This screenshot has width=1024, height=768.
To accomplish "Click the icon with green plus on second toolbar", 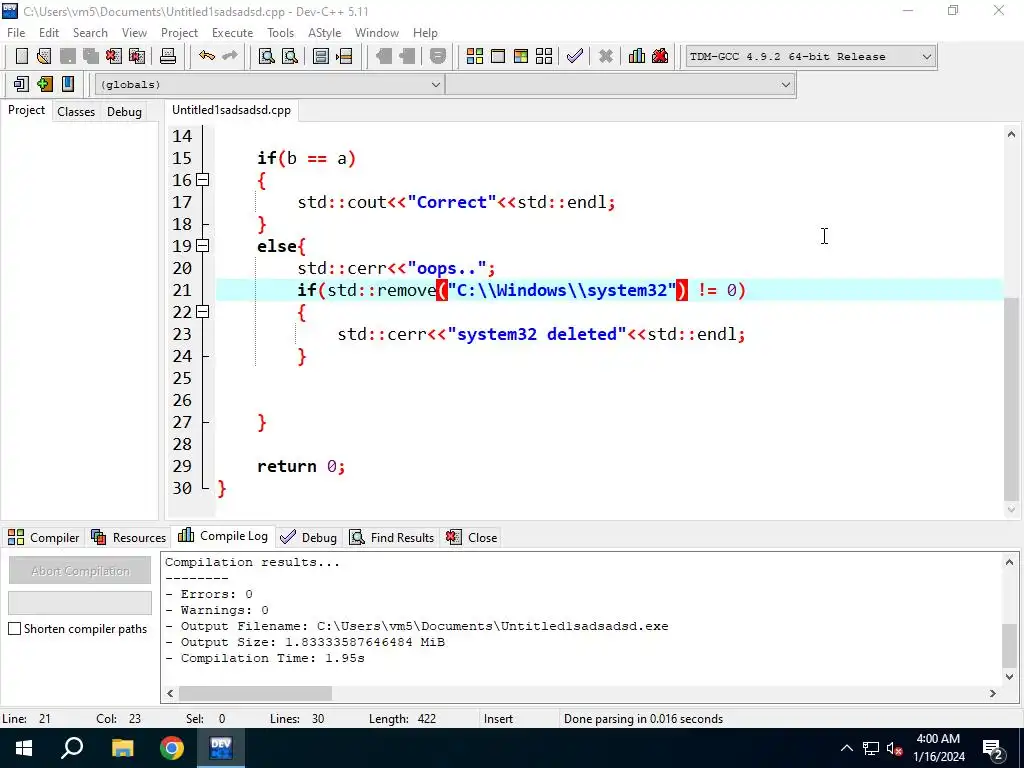I will click(x=44, y=84).
